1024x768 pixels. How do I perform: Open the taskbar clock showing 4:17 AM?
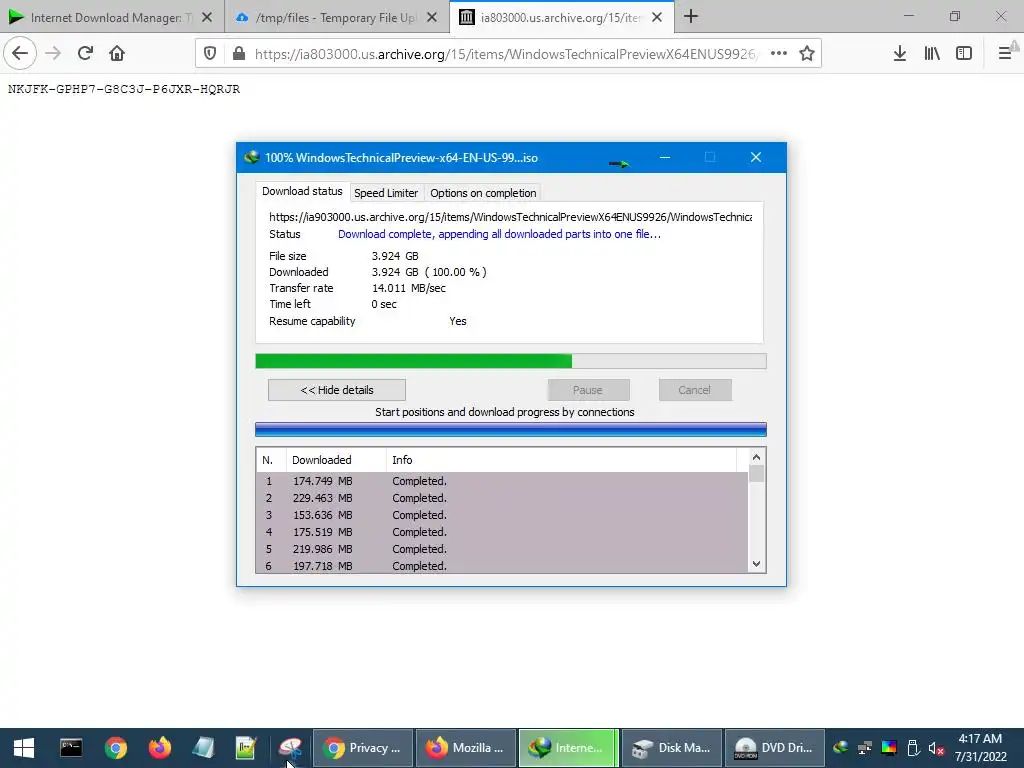(x=980, y=748)
